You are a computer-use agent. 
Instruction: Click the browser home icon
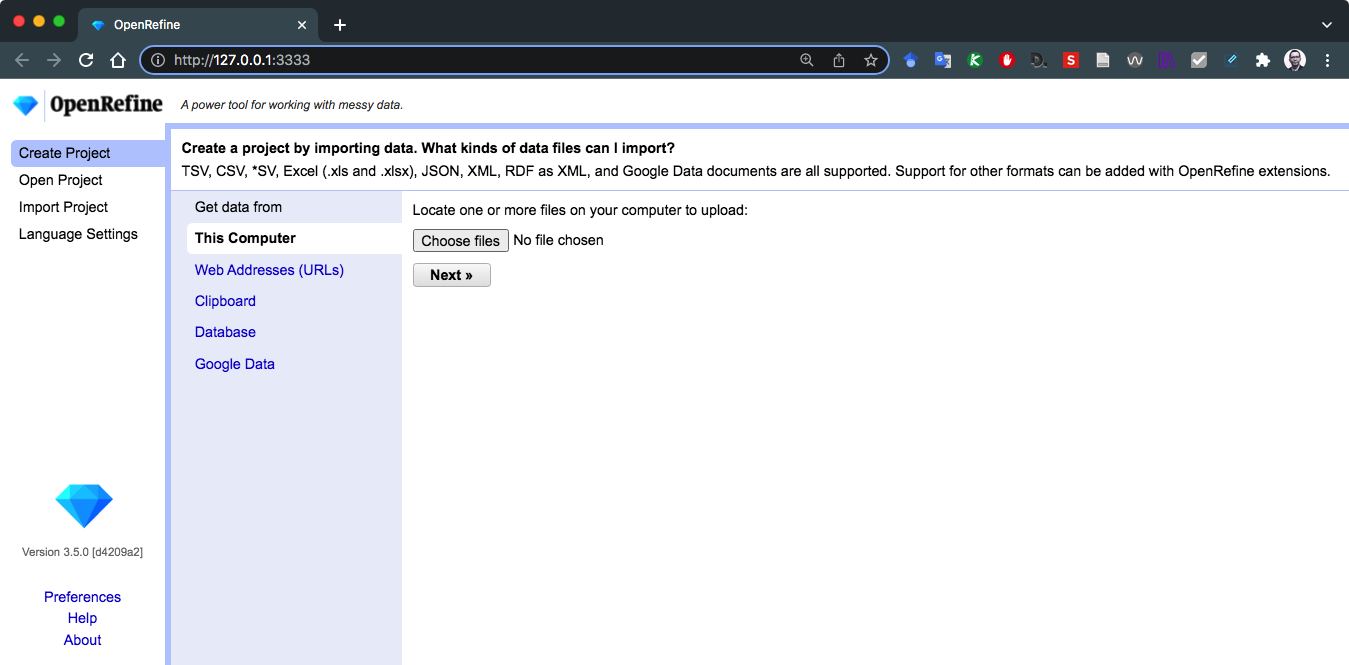click(118, 60)
